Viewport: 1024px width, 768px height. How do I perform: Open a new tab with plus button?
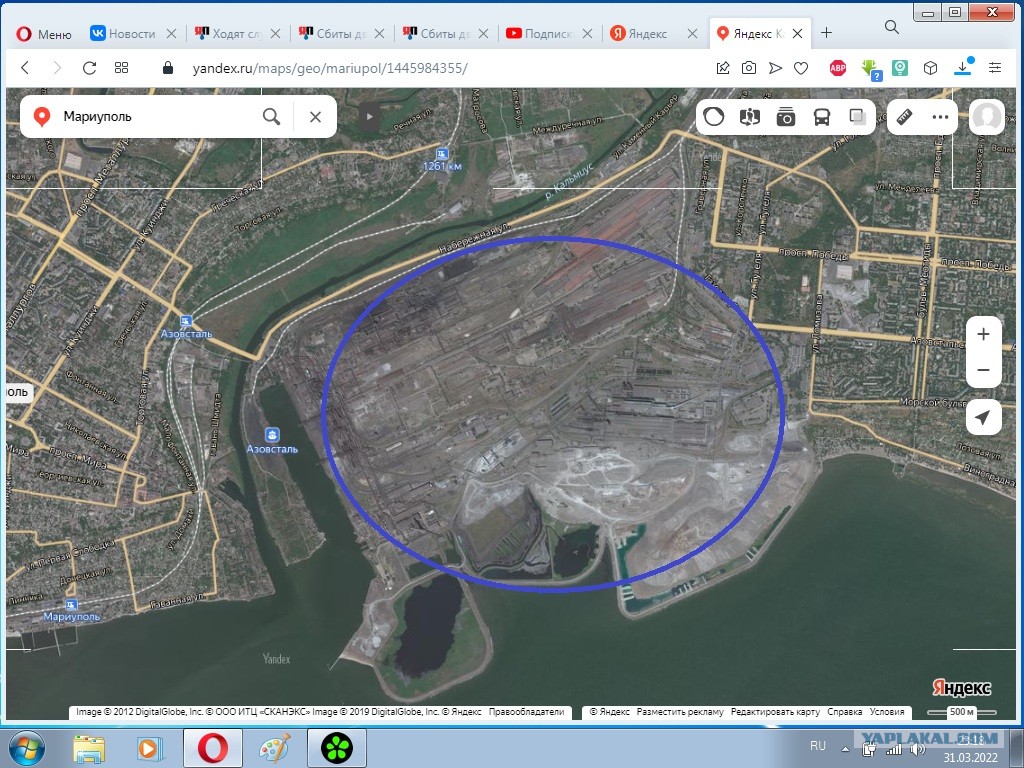pyautogui.click(x=826, y=33)
